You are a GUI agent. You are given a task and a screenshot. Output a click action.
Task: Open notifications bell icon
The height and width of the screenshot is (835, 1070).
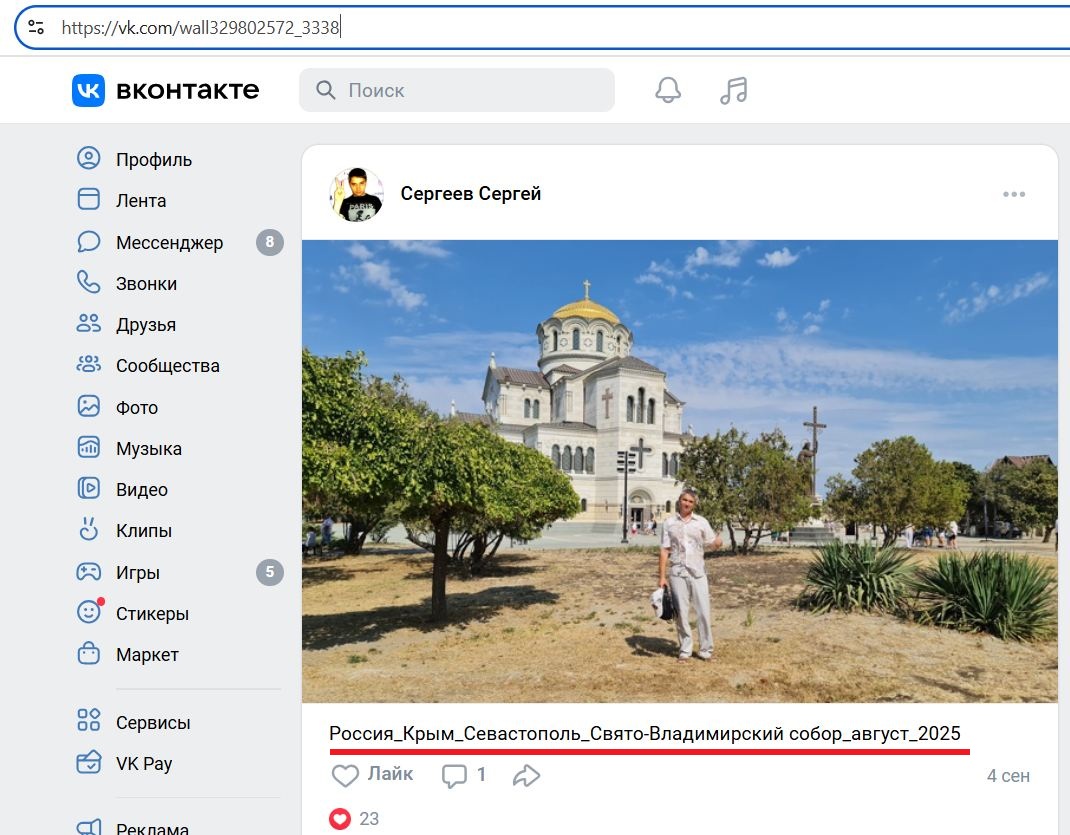tap(668, 90)
